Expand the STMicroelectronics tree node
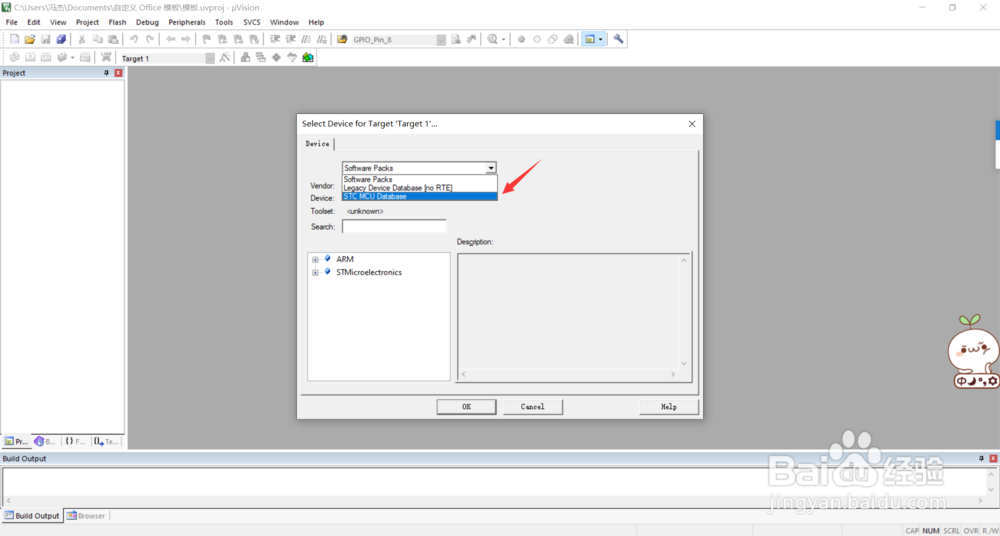The width and height of the screenshot is (1000, 536). (315, 272)
